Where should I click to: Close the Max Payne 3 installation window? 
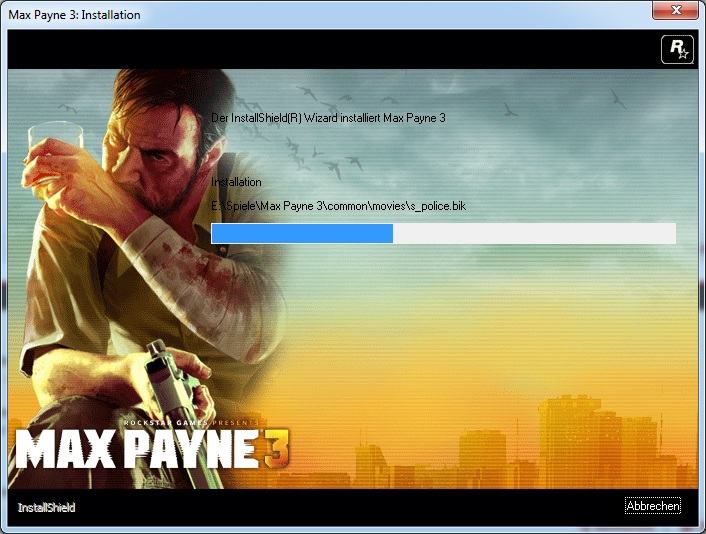point(675,9)
